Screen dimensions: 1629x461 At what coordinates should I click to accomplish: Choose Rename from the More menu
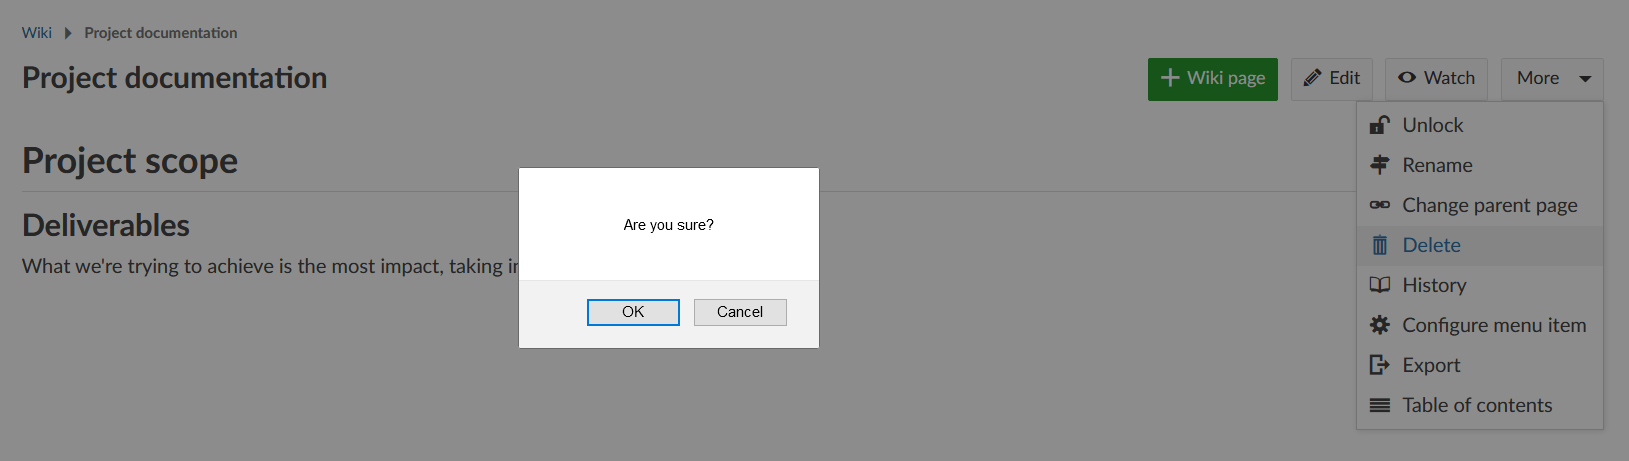[1437, 165]
